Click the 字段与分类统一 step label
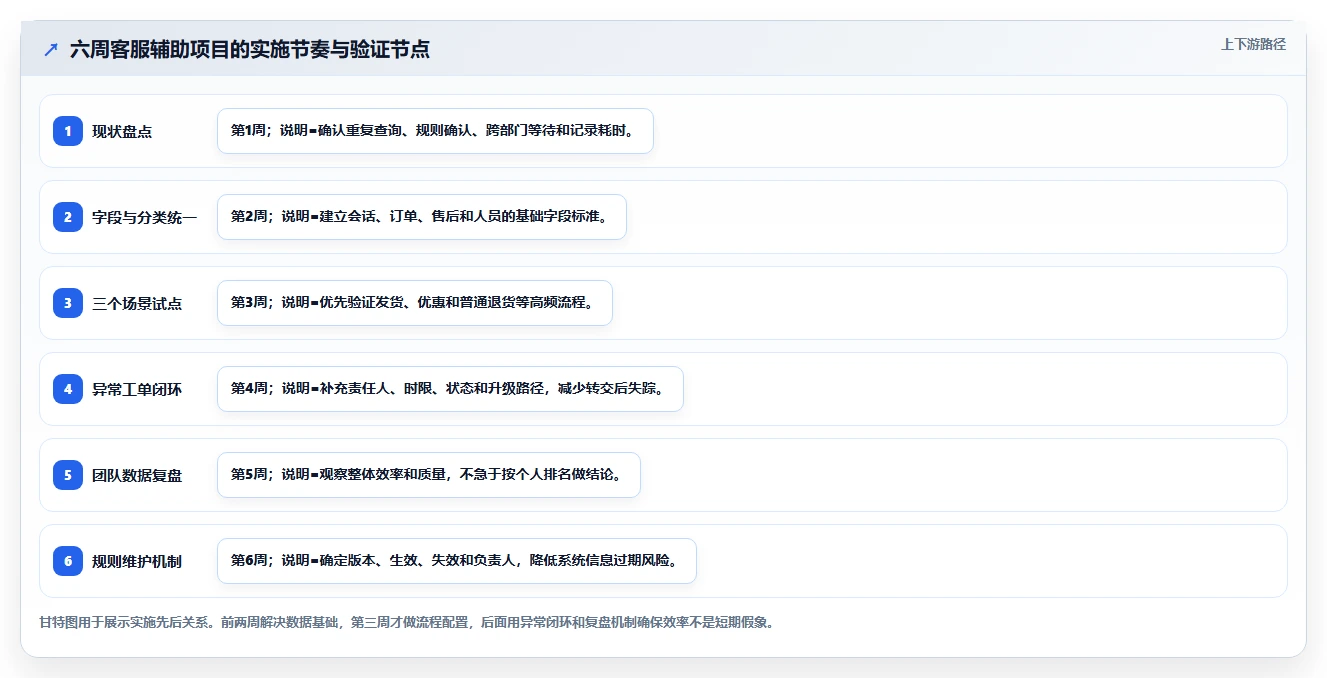The width and height of the screenshot is (1327, 678). pyautogui.click(x=145, y=217)
